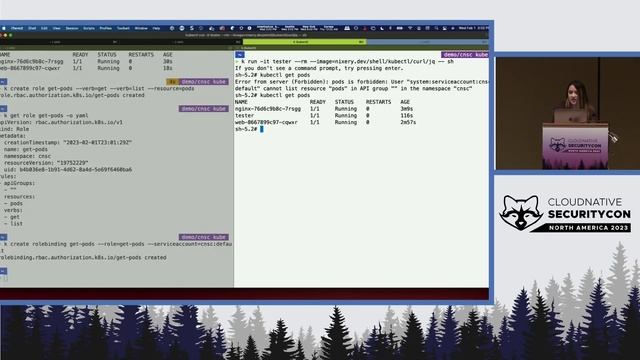640x360 pixels.
Task: Click 'demo/cnsc kube' badge above 'k get role'
Action: coord(203,109)
